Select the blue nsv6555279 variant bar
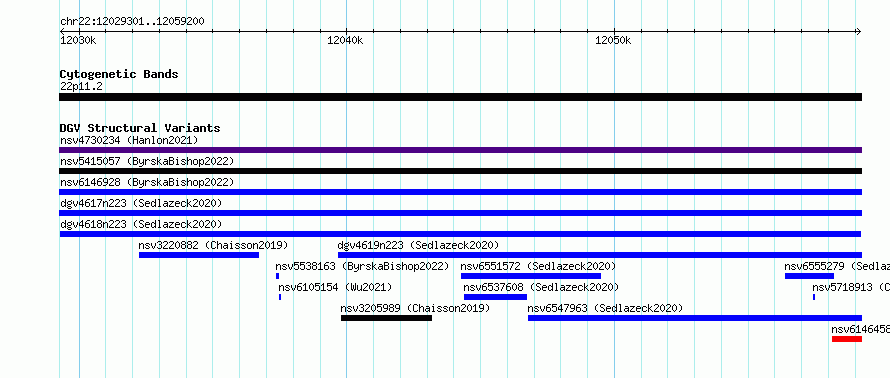890x378 pixels. 809,276
